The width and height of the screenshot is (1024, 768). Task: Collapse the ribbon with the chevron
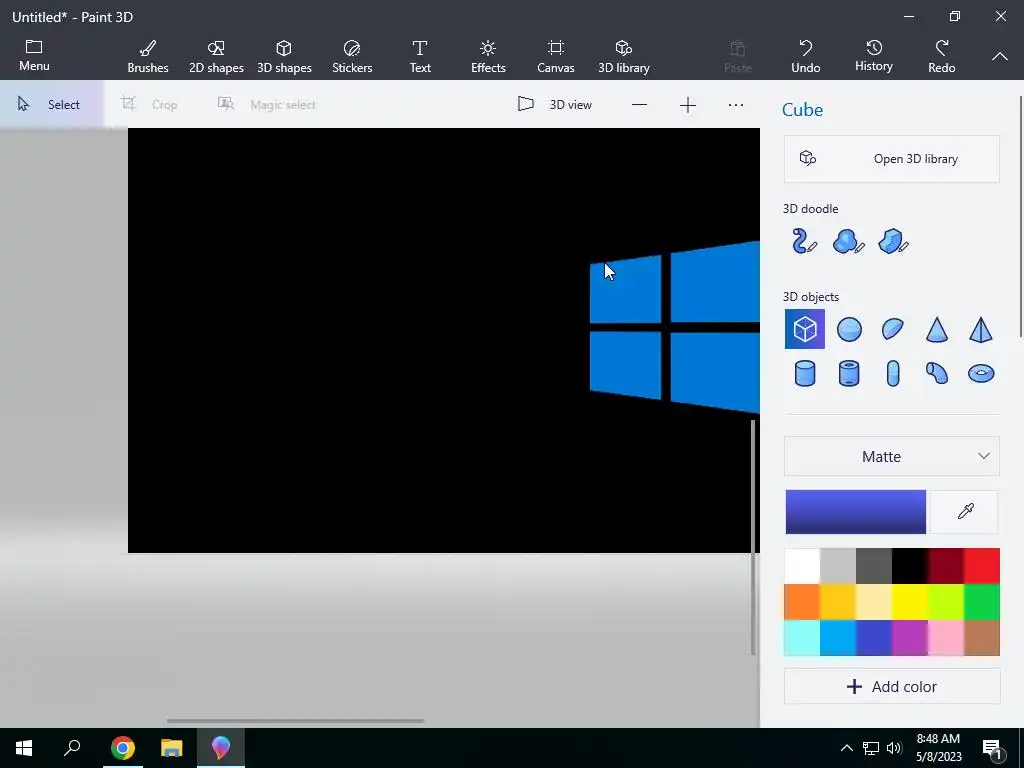tap(1000, 57)
